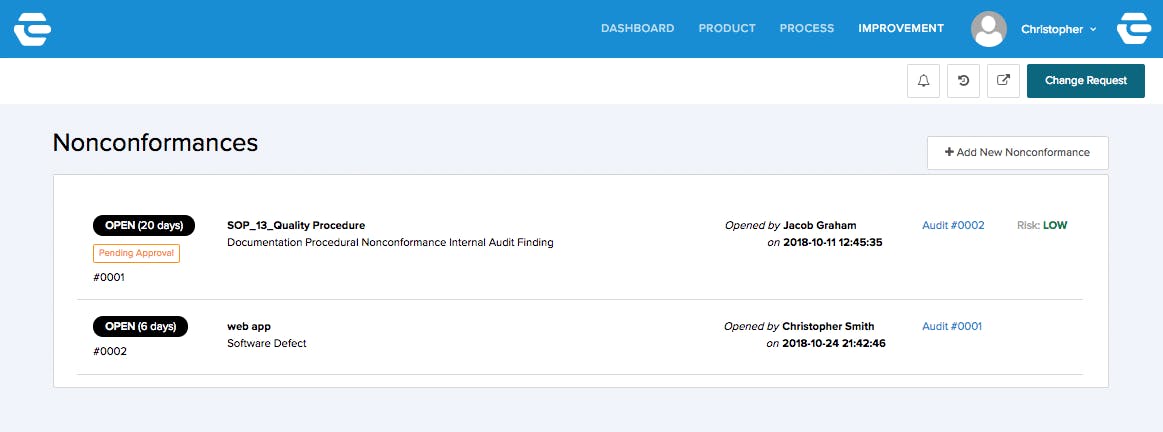This screenshot has width=1163, height=432.
Task: Click the logo icon at top left
Action: pos(32,29)
